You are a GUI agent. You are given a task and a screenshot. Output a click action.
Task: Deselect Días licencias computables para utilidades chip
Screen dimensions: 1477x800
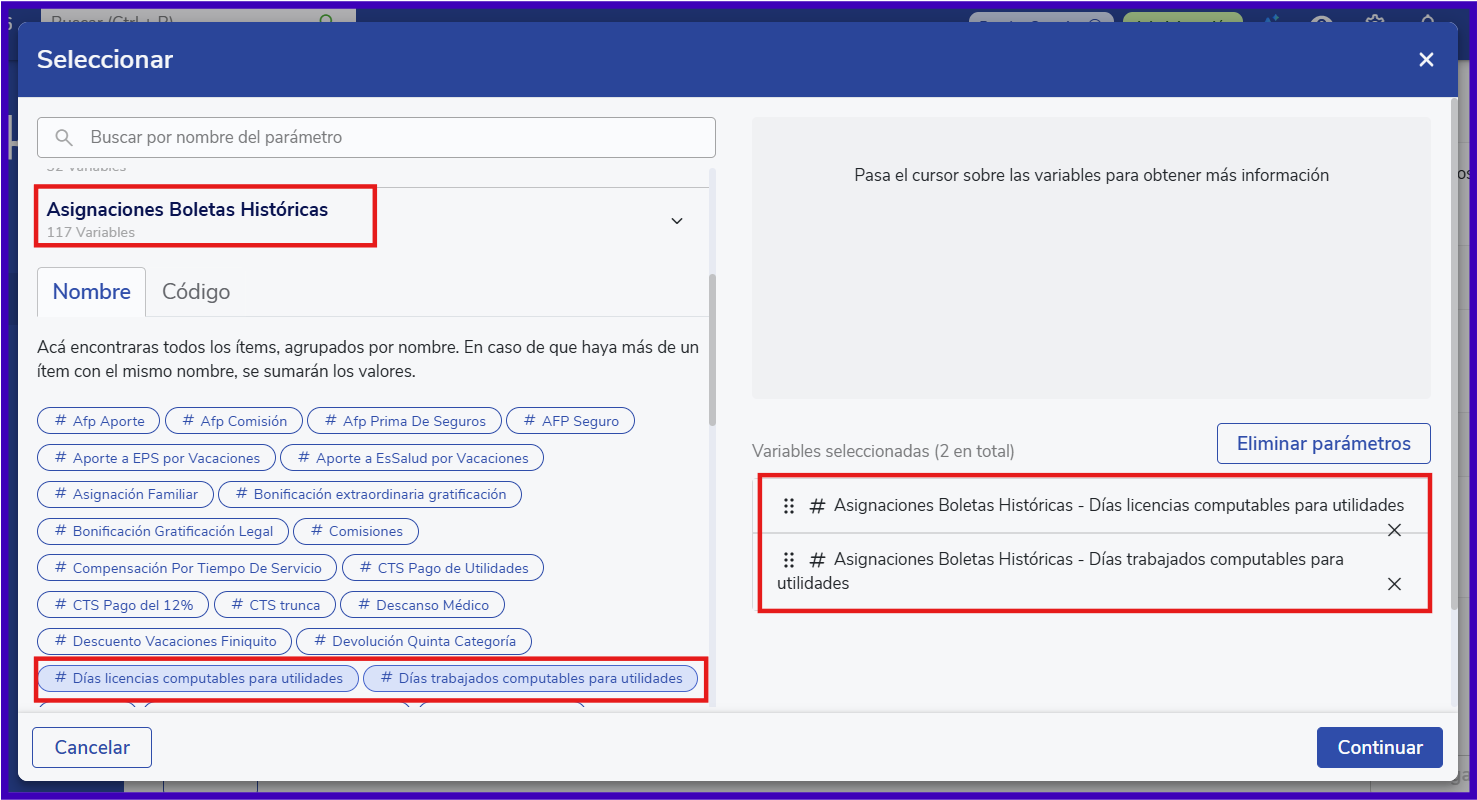197,678
